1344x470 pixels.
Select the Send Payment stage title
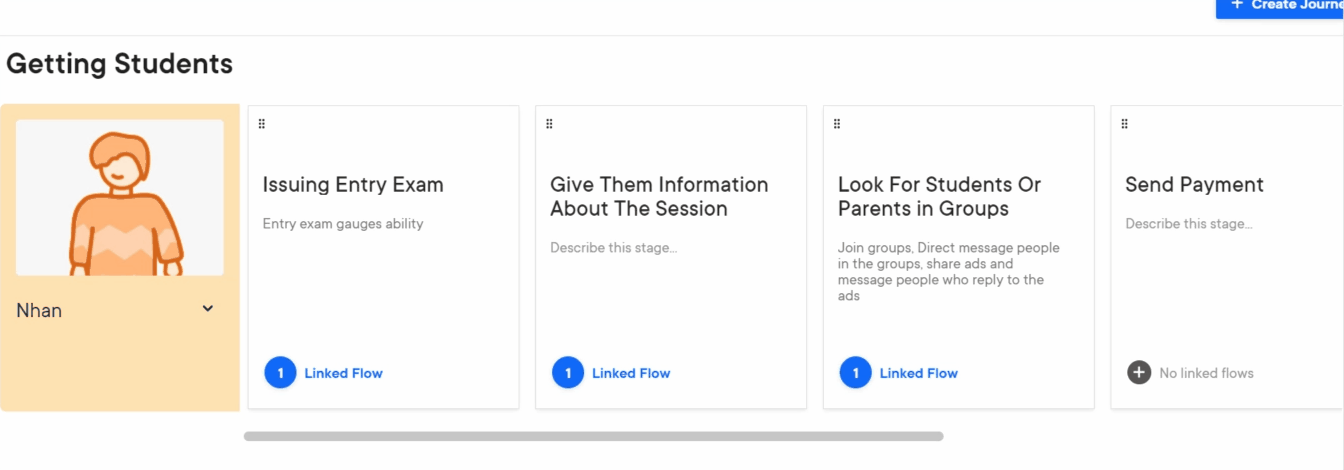[x=1194, y=185]
